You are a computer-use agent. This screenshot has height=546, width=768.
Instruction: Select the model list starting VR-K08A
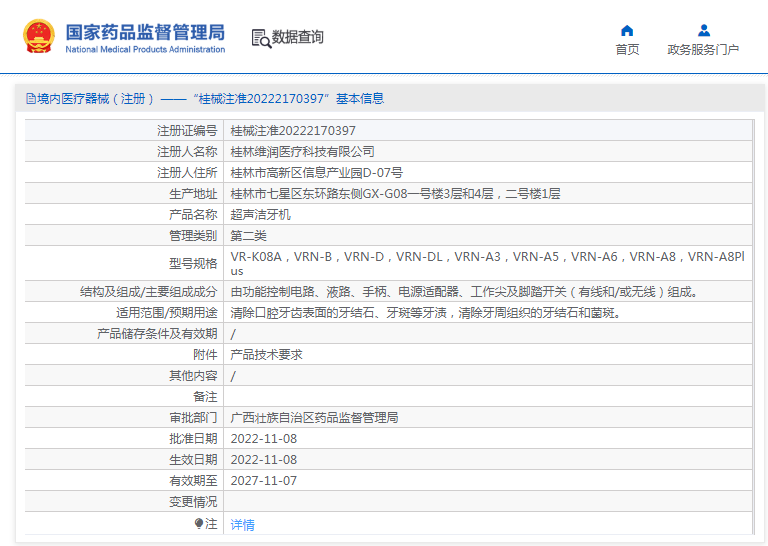pos(487,263)
